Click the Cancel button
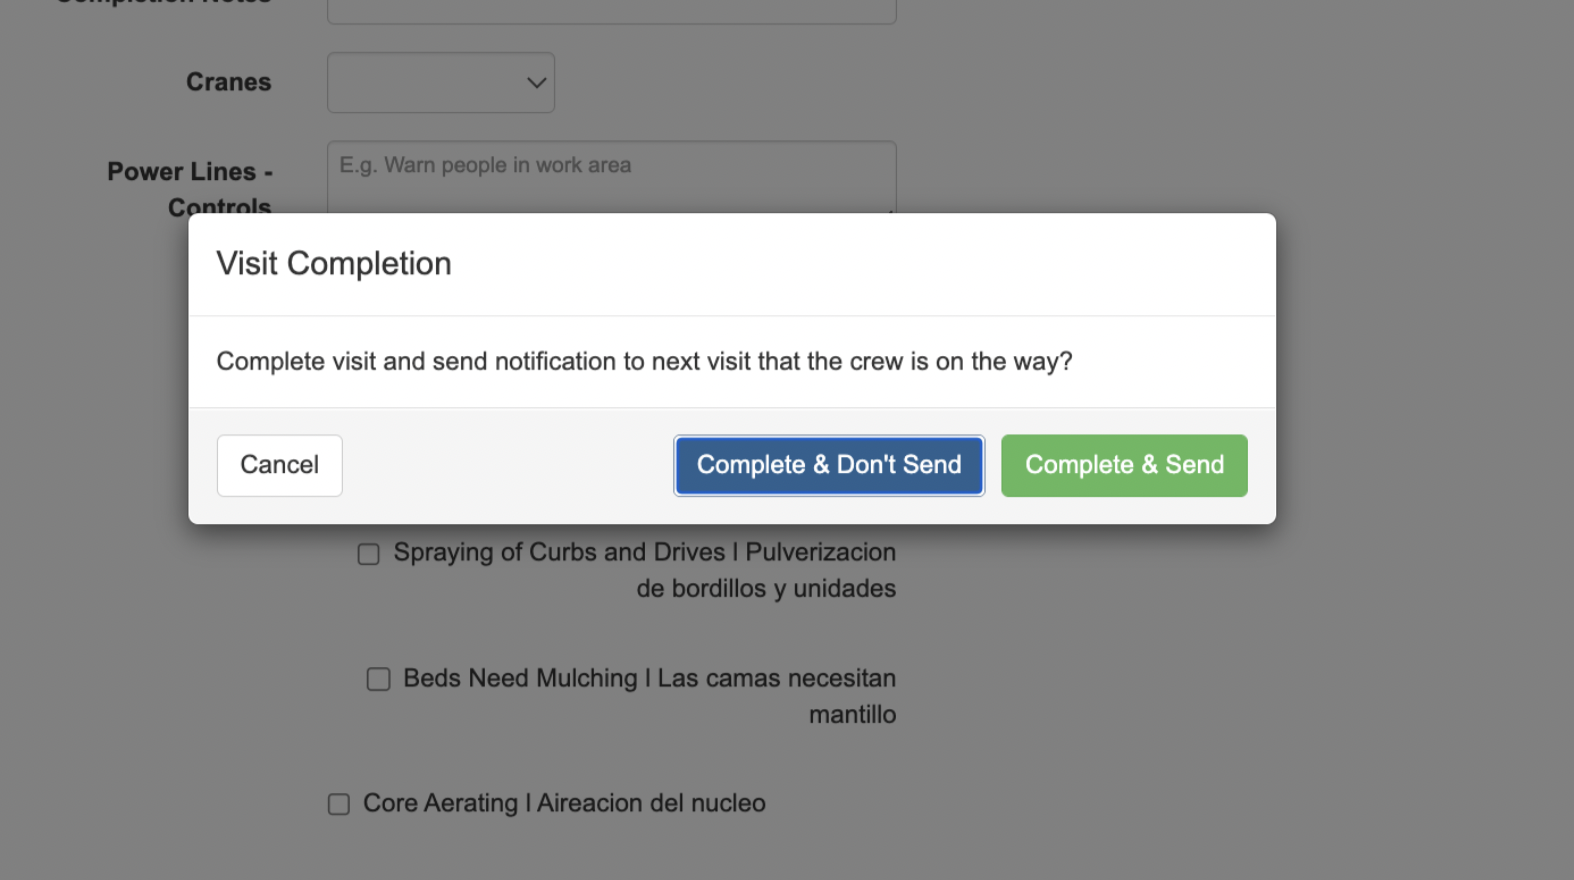Viewport: 1574px width, 880px height. [279, 465]
